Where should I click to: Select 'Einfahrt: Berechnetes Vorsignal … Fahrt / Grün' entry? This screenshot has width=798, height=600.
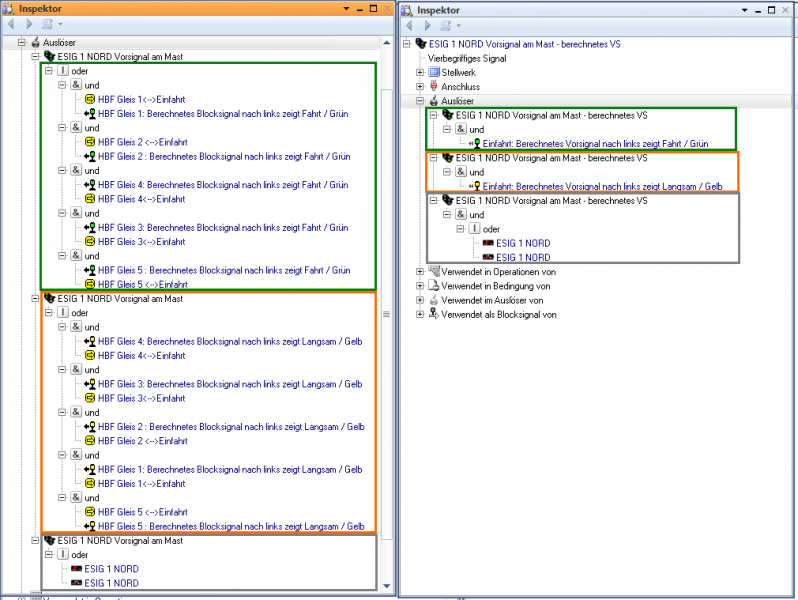click(595, 144)
